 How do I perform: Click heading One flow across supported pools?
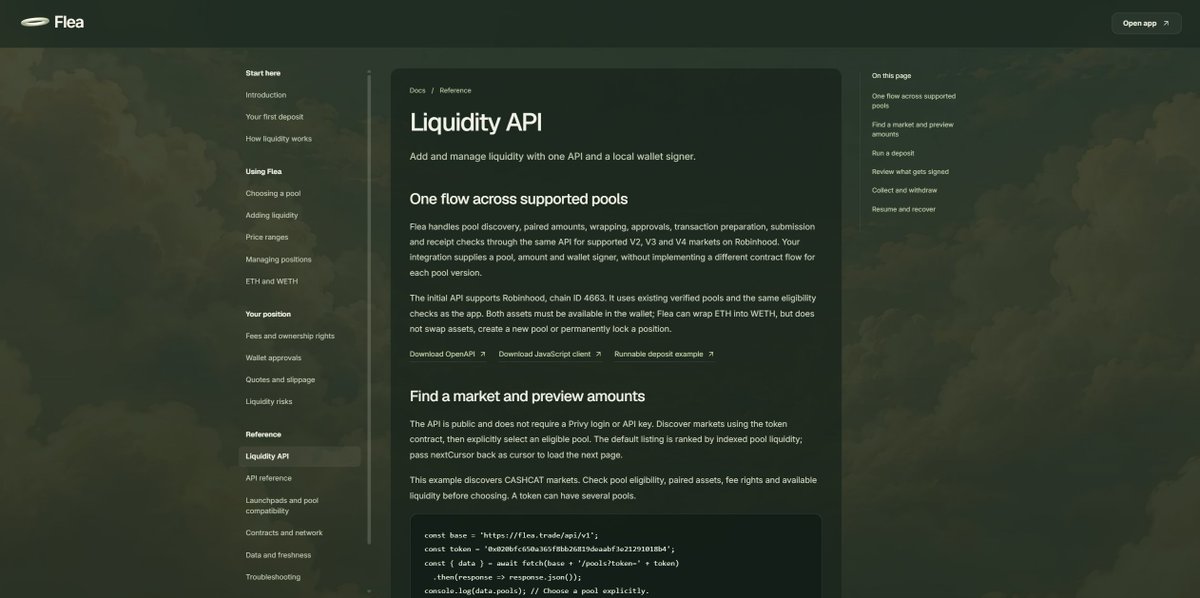click(x=519, y=199)
